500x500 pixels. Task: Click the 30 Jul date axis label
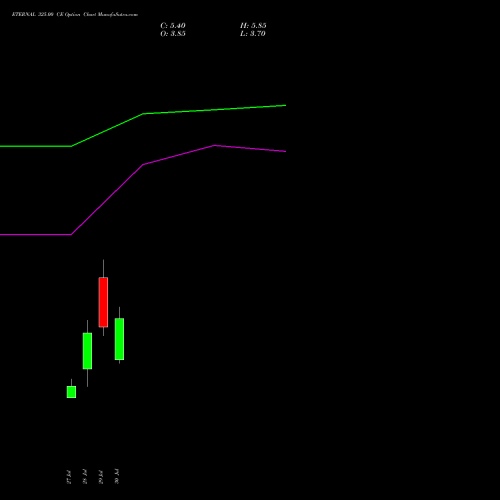[117, 477]
